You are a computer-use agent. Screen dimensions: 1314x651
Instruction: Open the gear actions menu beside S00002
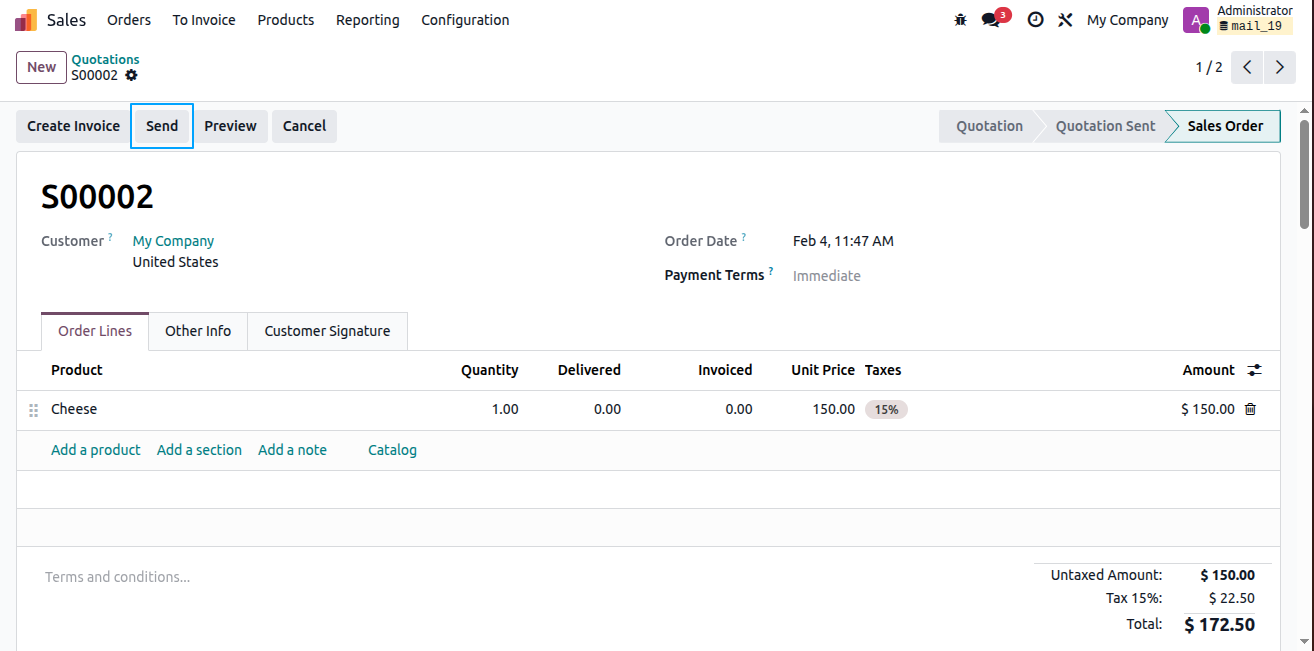pyautogui.click(x=131, y=75)
